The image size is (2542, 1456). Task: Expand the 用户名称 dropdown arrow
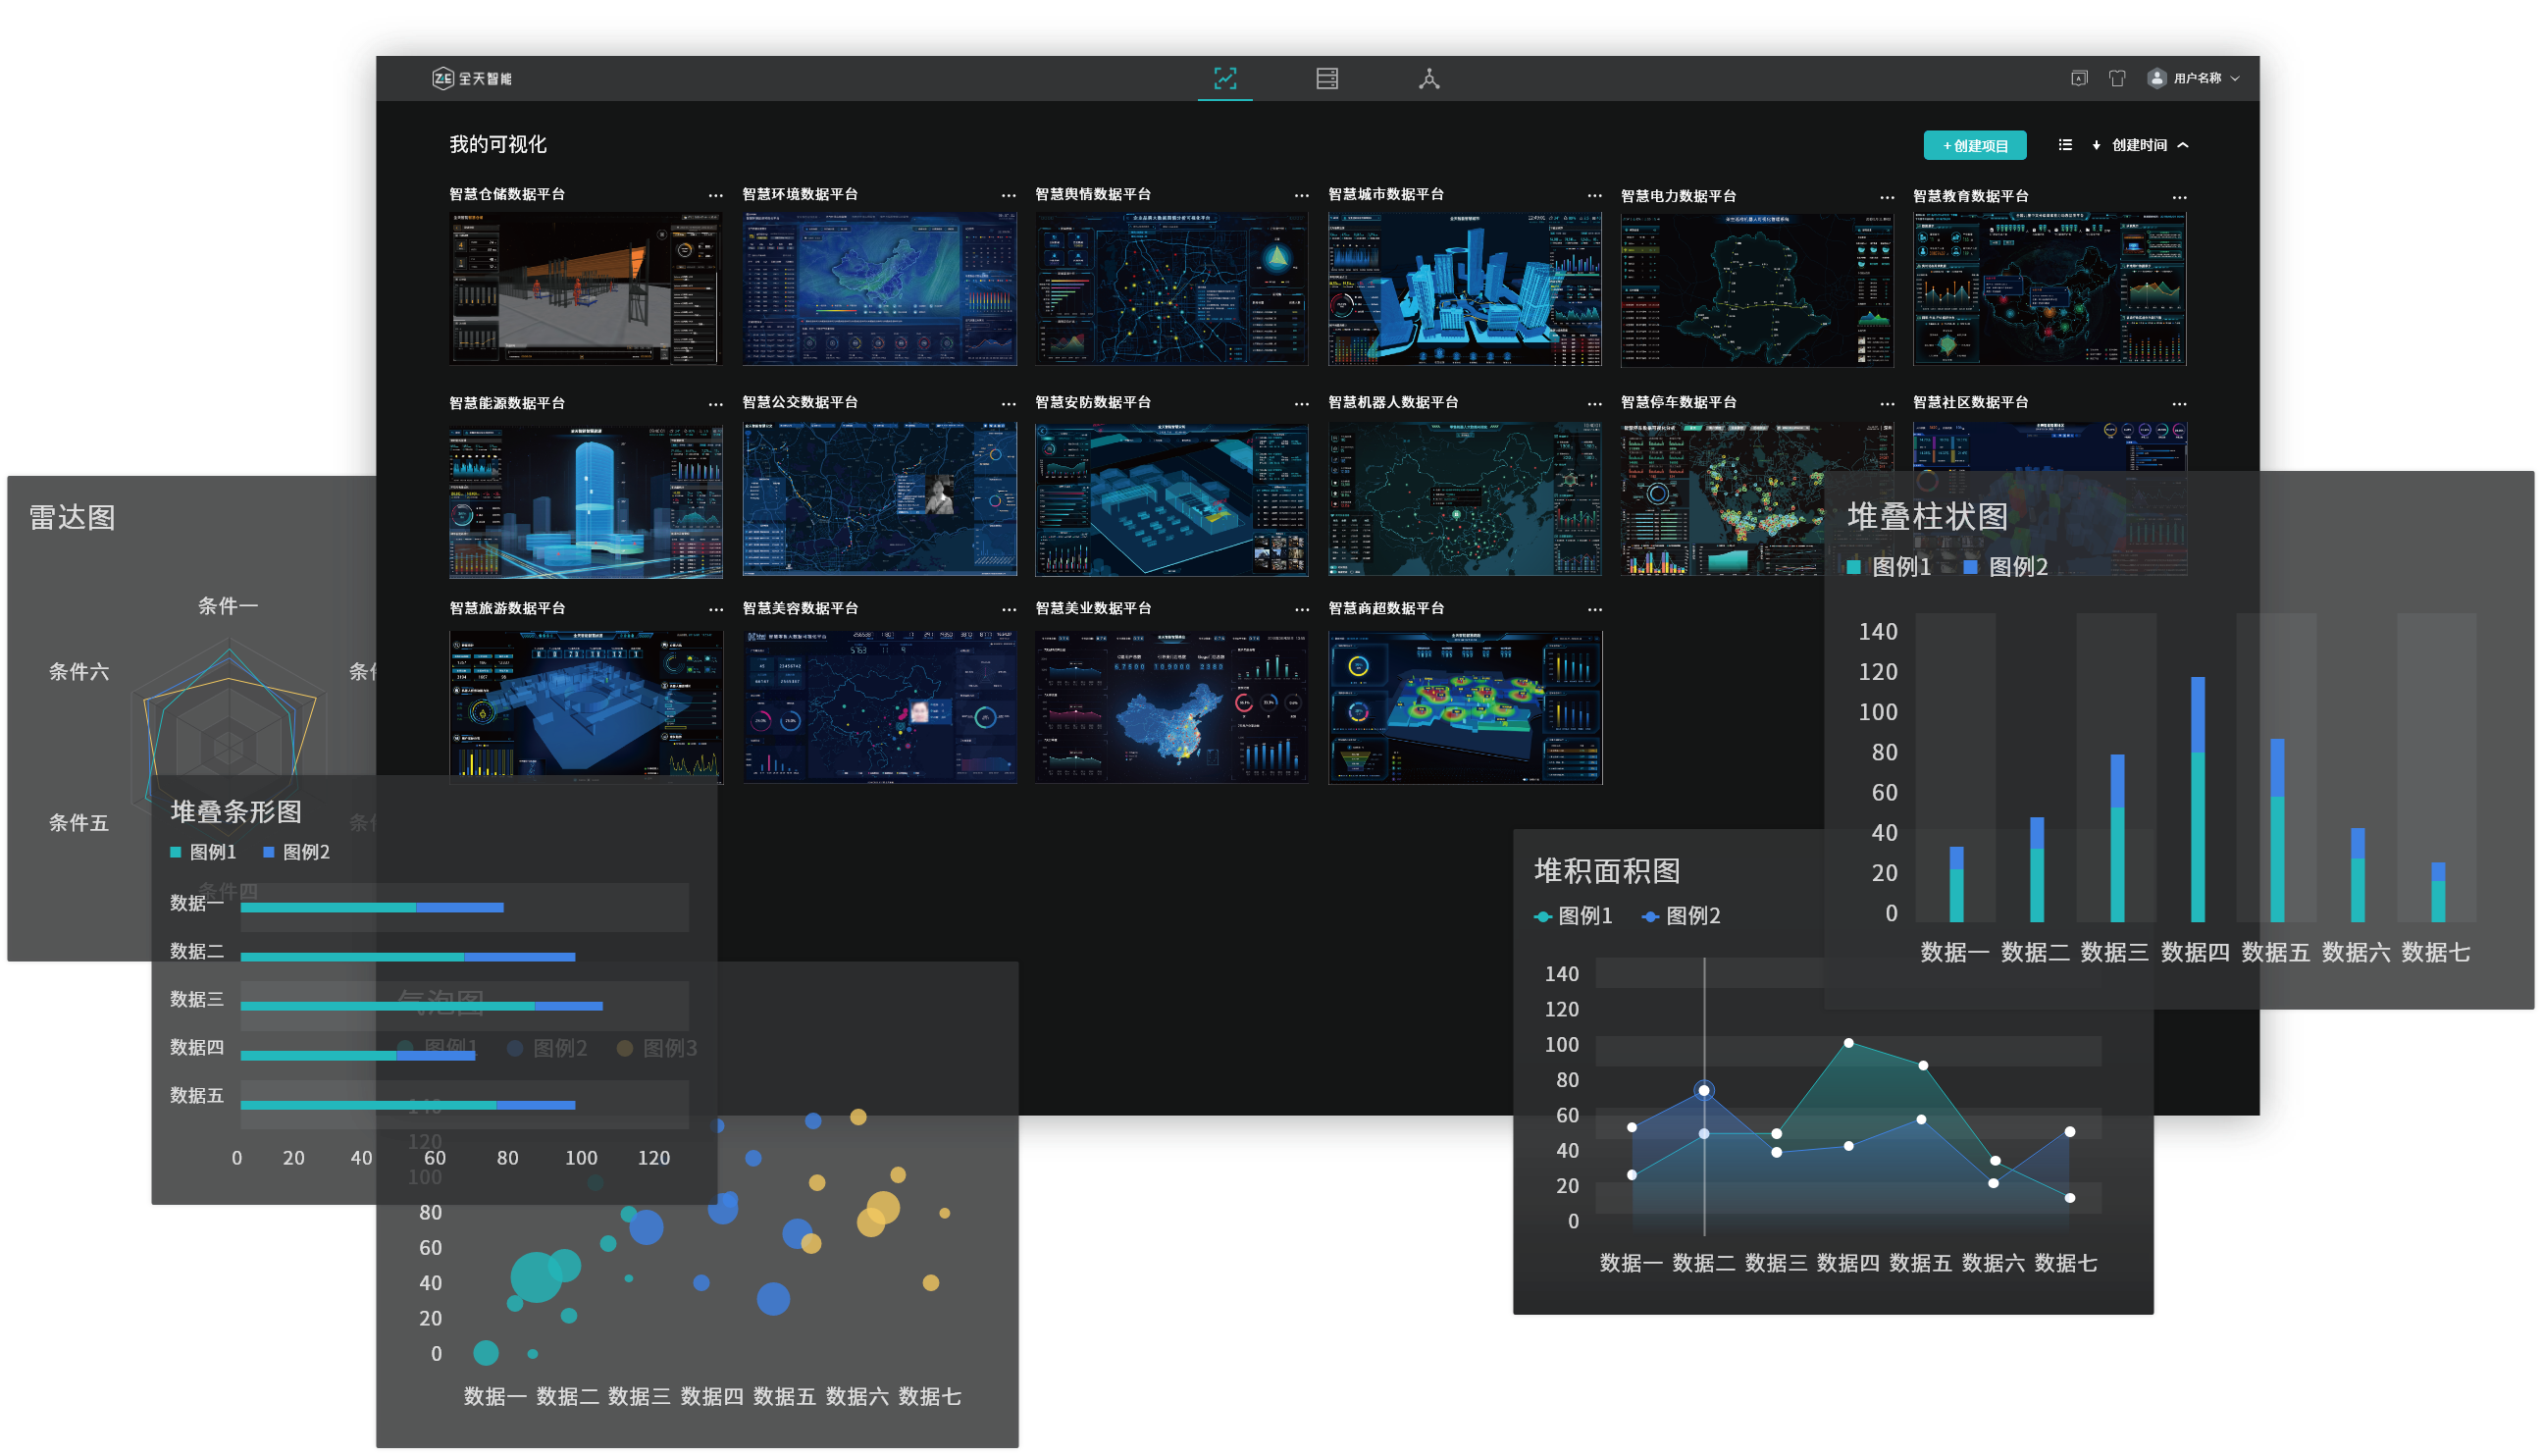pos(2235,78)
